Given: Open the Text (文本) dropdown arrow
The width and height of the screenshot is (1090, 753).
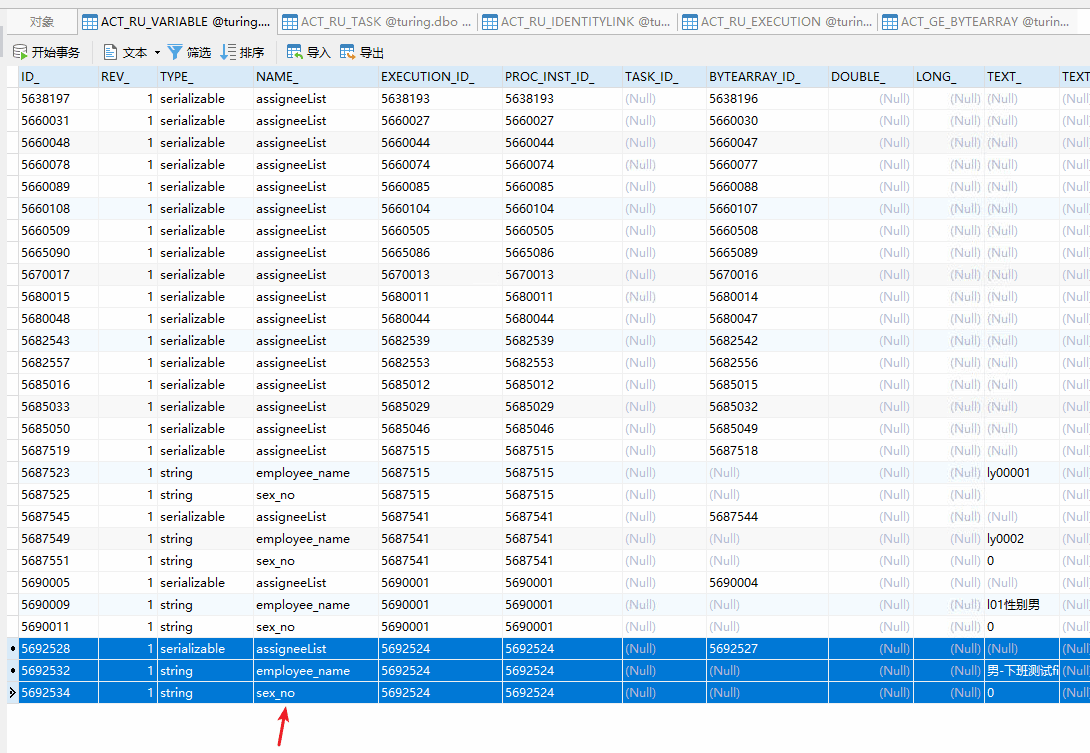Looking at the screenshot, I should tap(157, 53).
